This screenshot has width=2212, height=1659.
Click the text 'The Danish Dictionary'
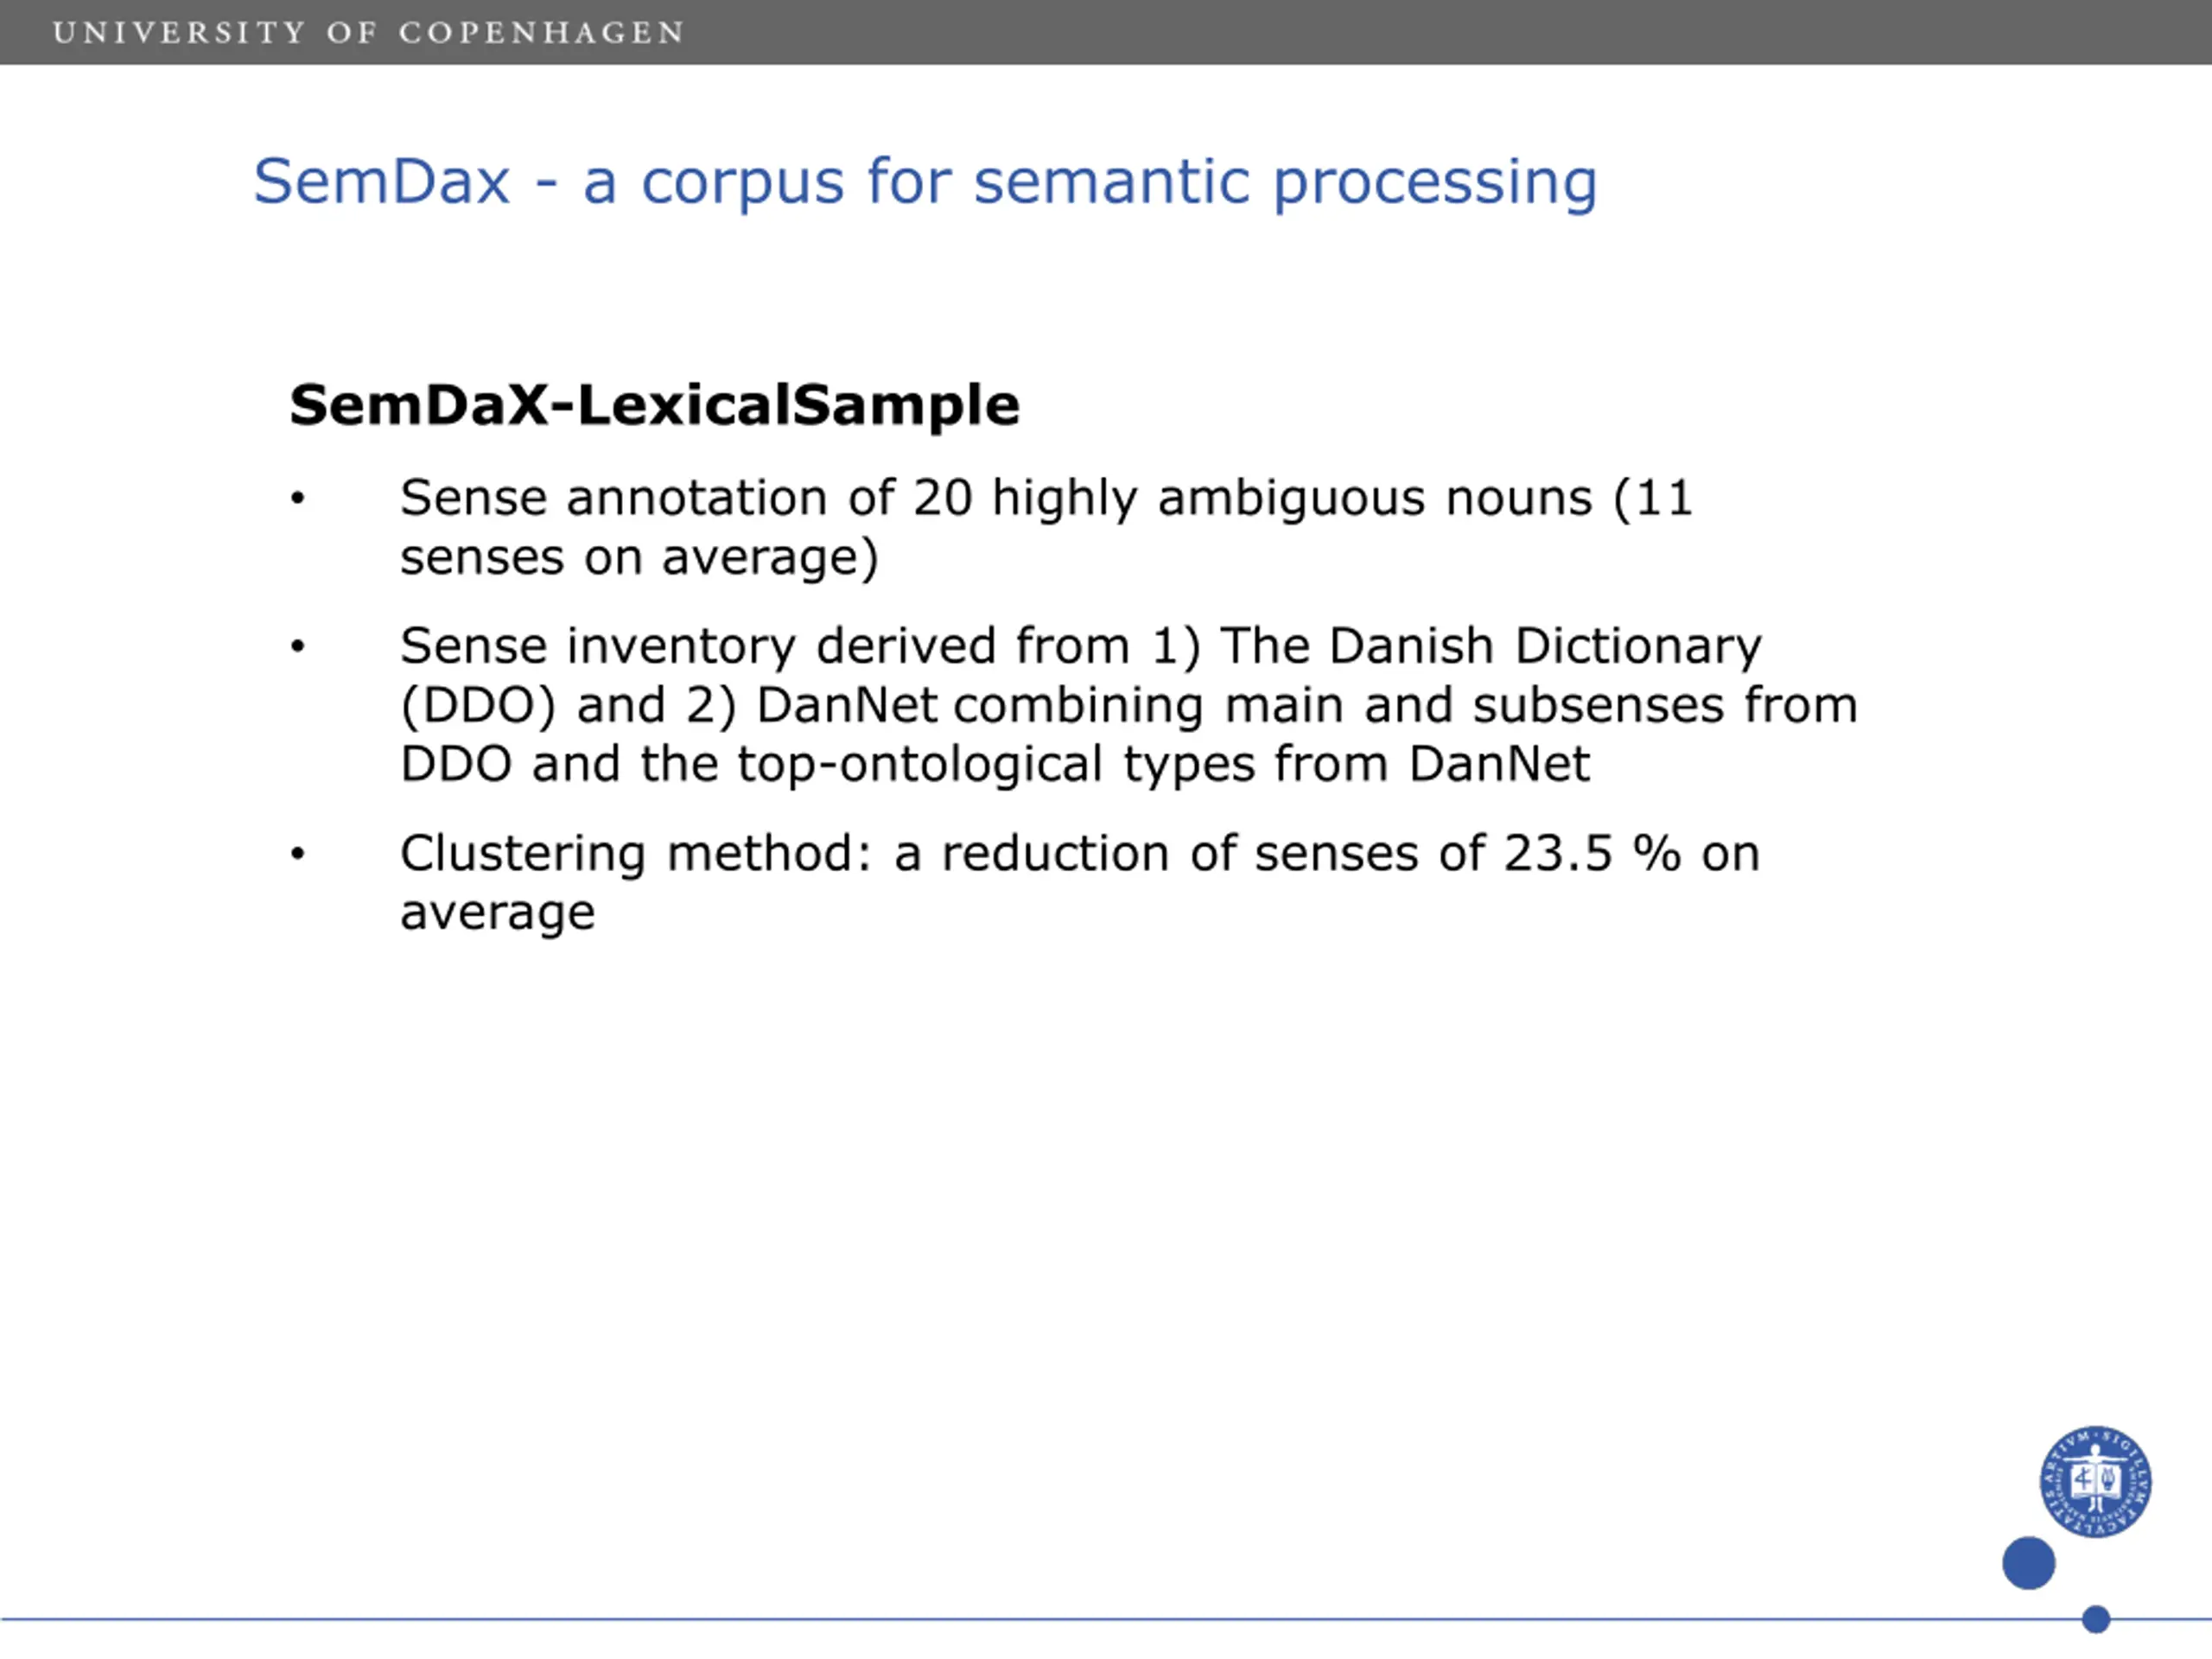tap(1491, 646)
